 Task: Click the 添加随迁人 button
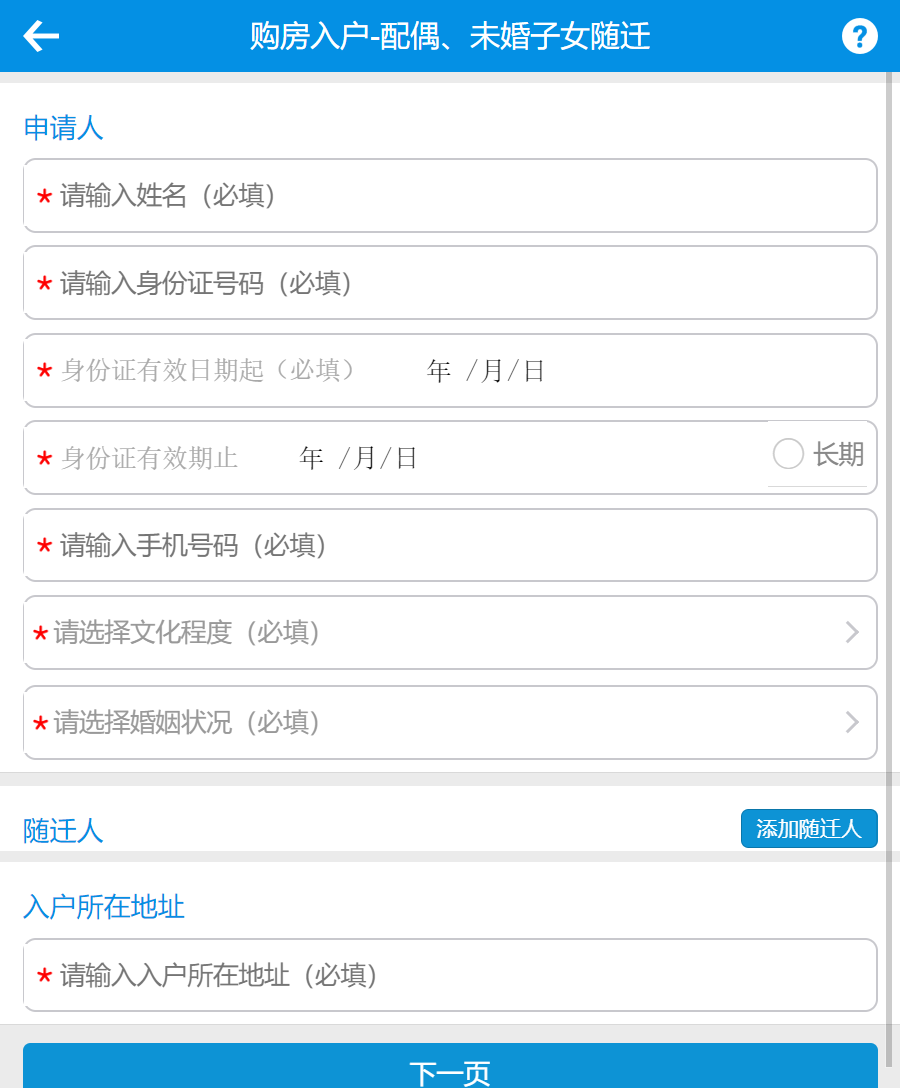(x=808, y=828)
